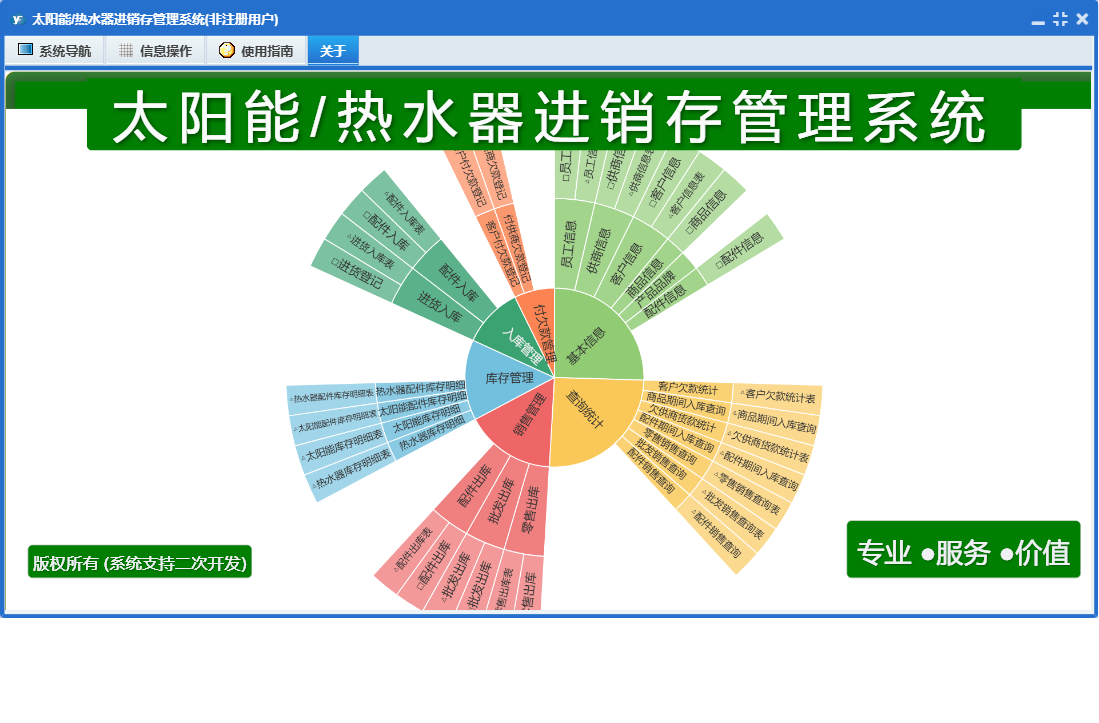1099x723 pixels.
Task: Open the △客户信息表 report segment
Action: tap(687, 195)
